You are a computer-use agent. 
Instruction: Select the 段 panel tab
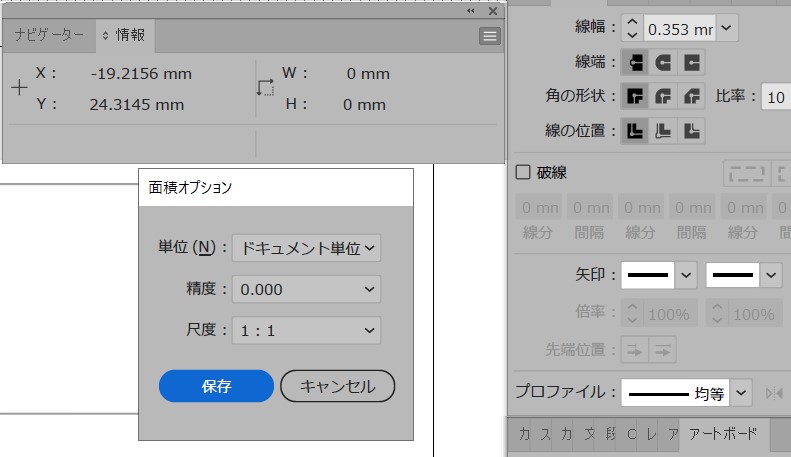click(x=610, y=434)
